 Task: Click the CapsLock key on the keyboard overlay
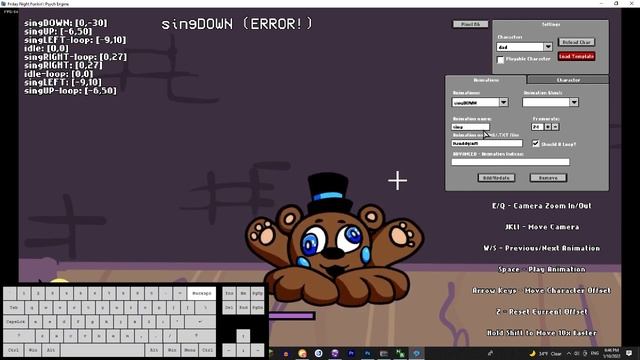(16, 322)
